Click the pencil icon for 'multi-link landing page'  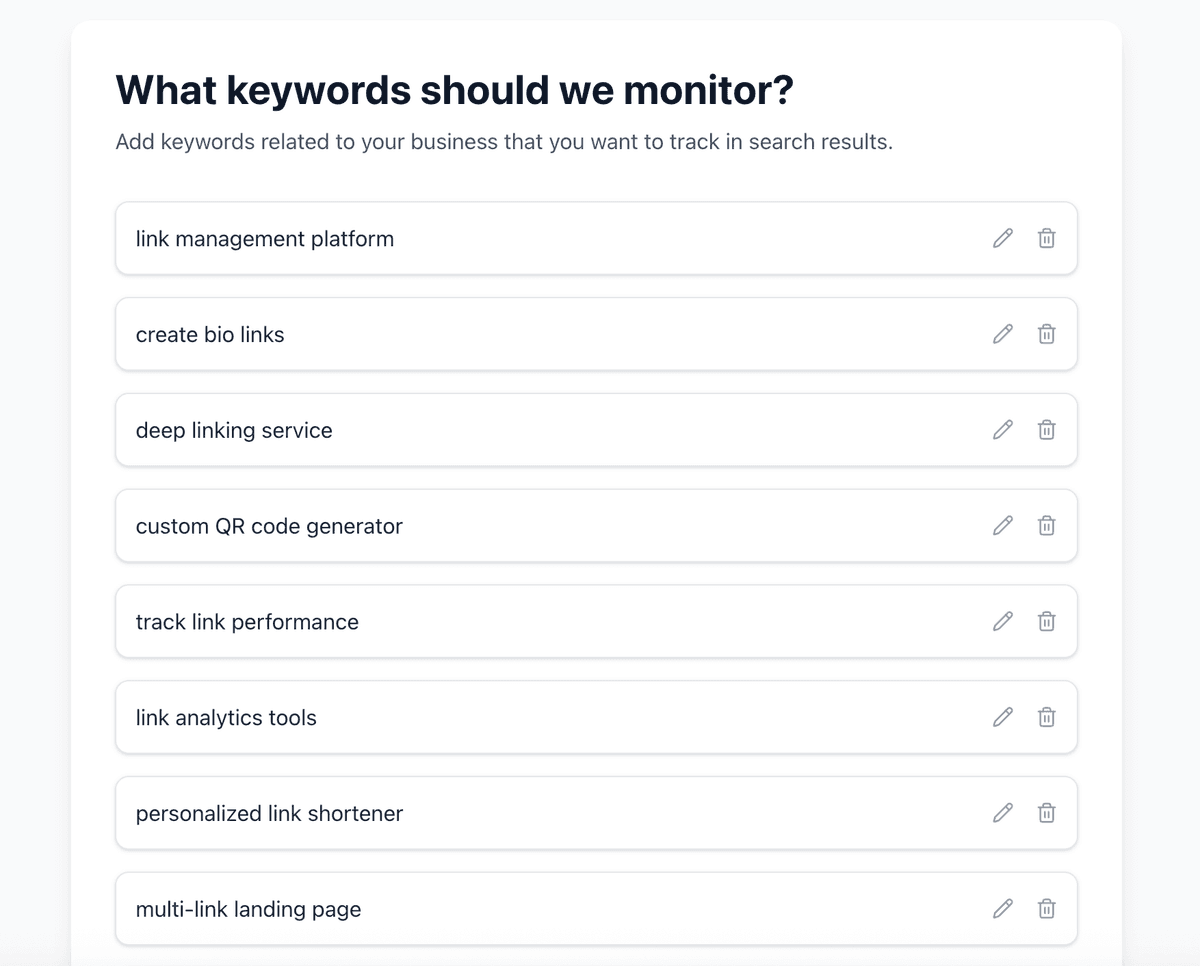[x=1002, y=909]
